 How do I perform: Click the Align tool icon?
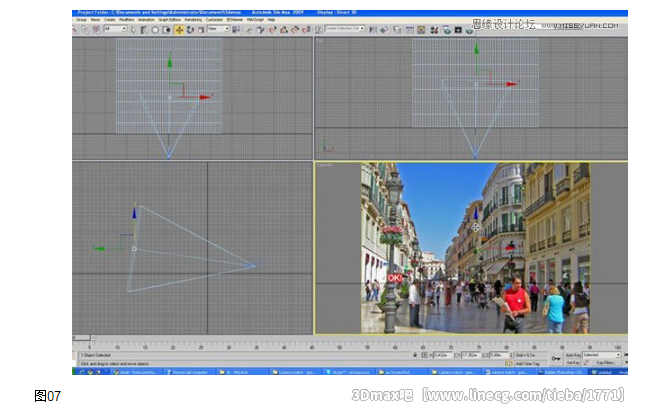384,30
